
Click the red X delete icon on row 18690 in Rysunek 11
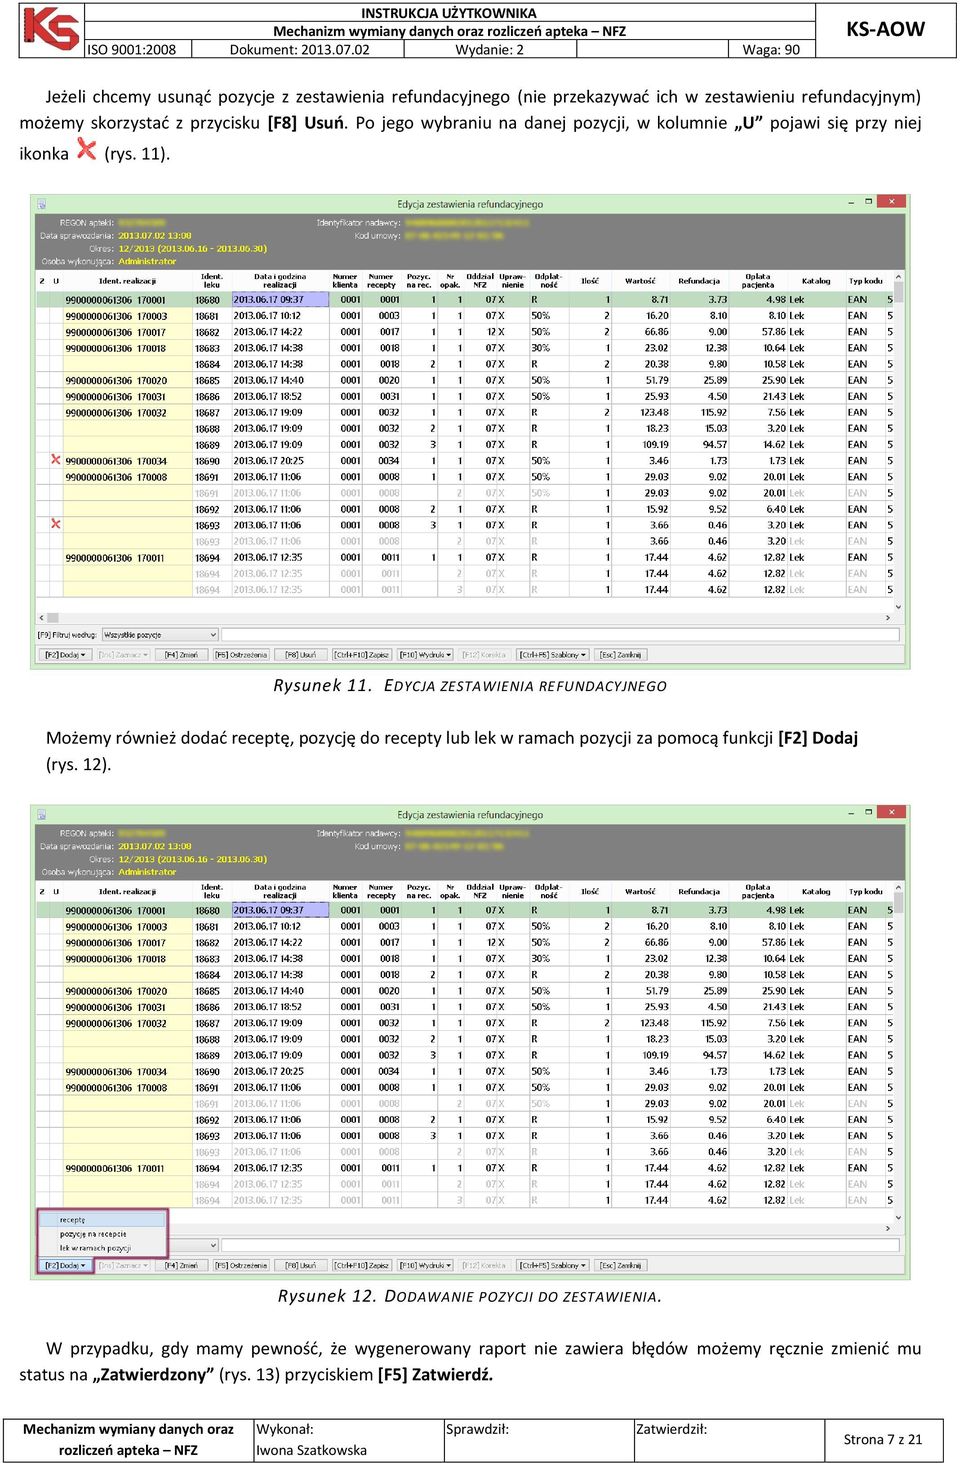pos(56,460)
